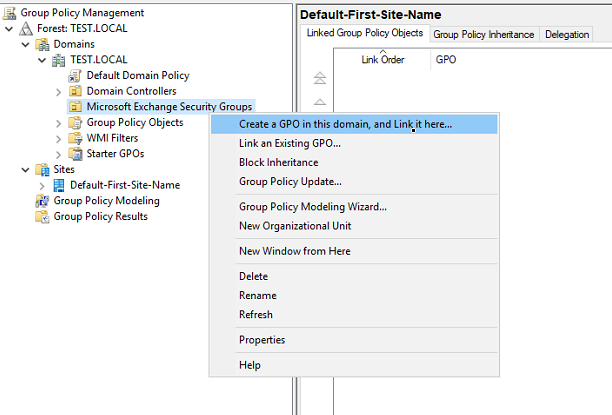Select Group Policy Objects label in tree
The image size is (612, 415).
(x=135, y=123)
